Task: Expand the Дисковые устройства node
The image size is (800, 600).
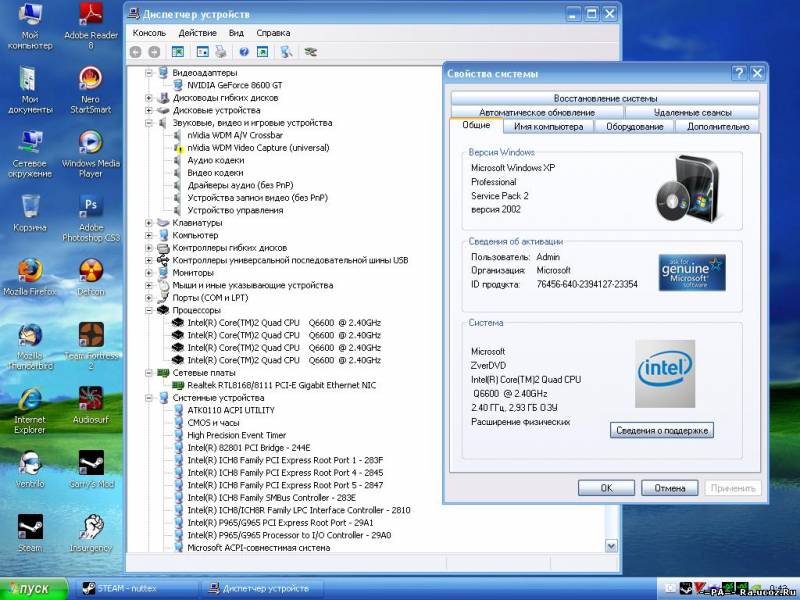Action: [148, 110]
